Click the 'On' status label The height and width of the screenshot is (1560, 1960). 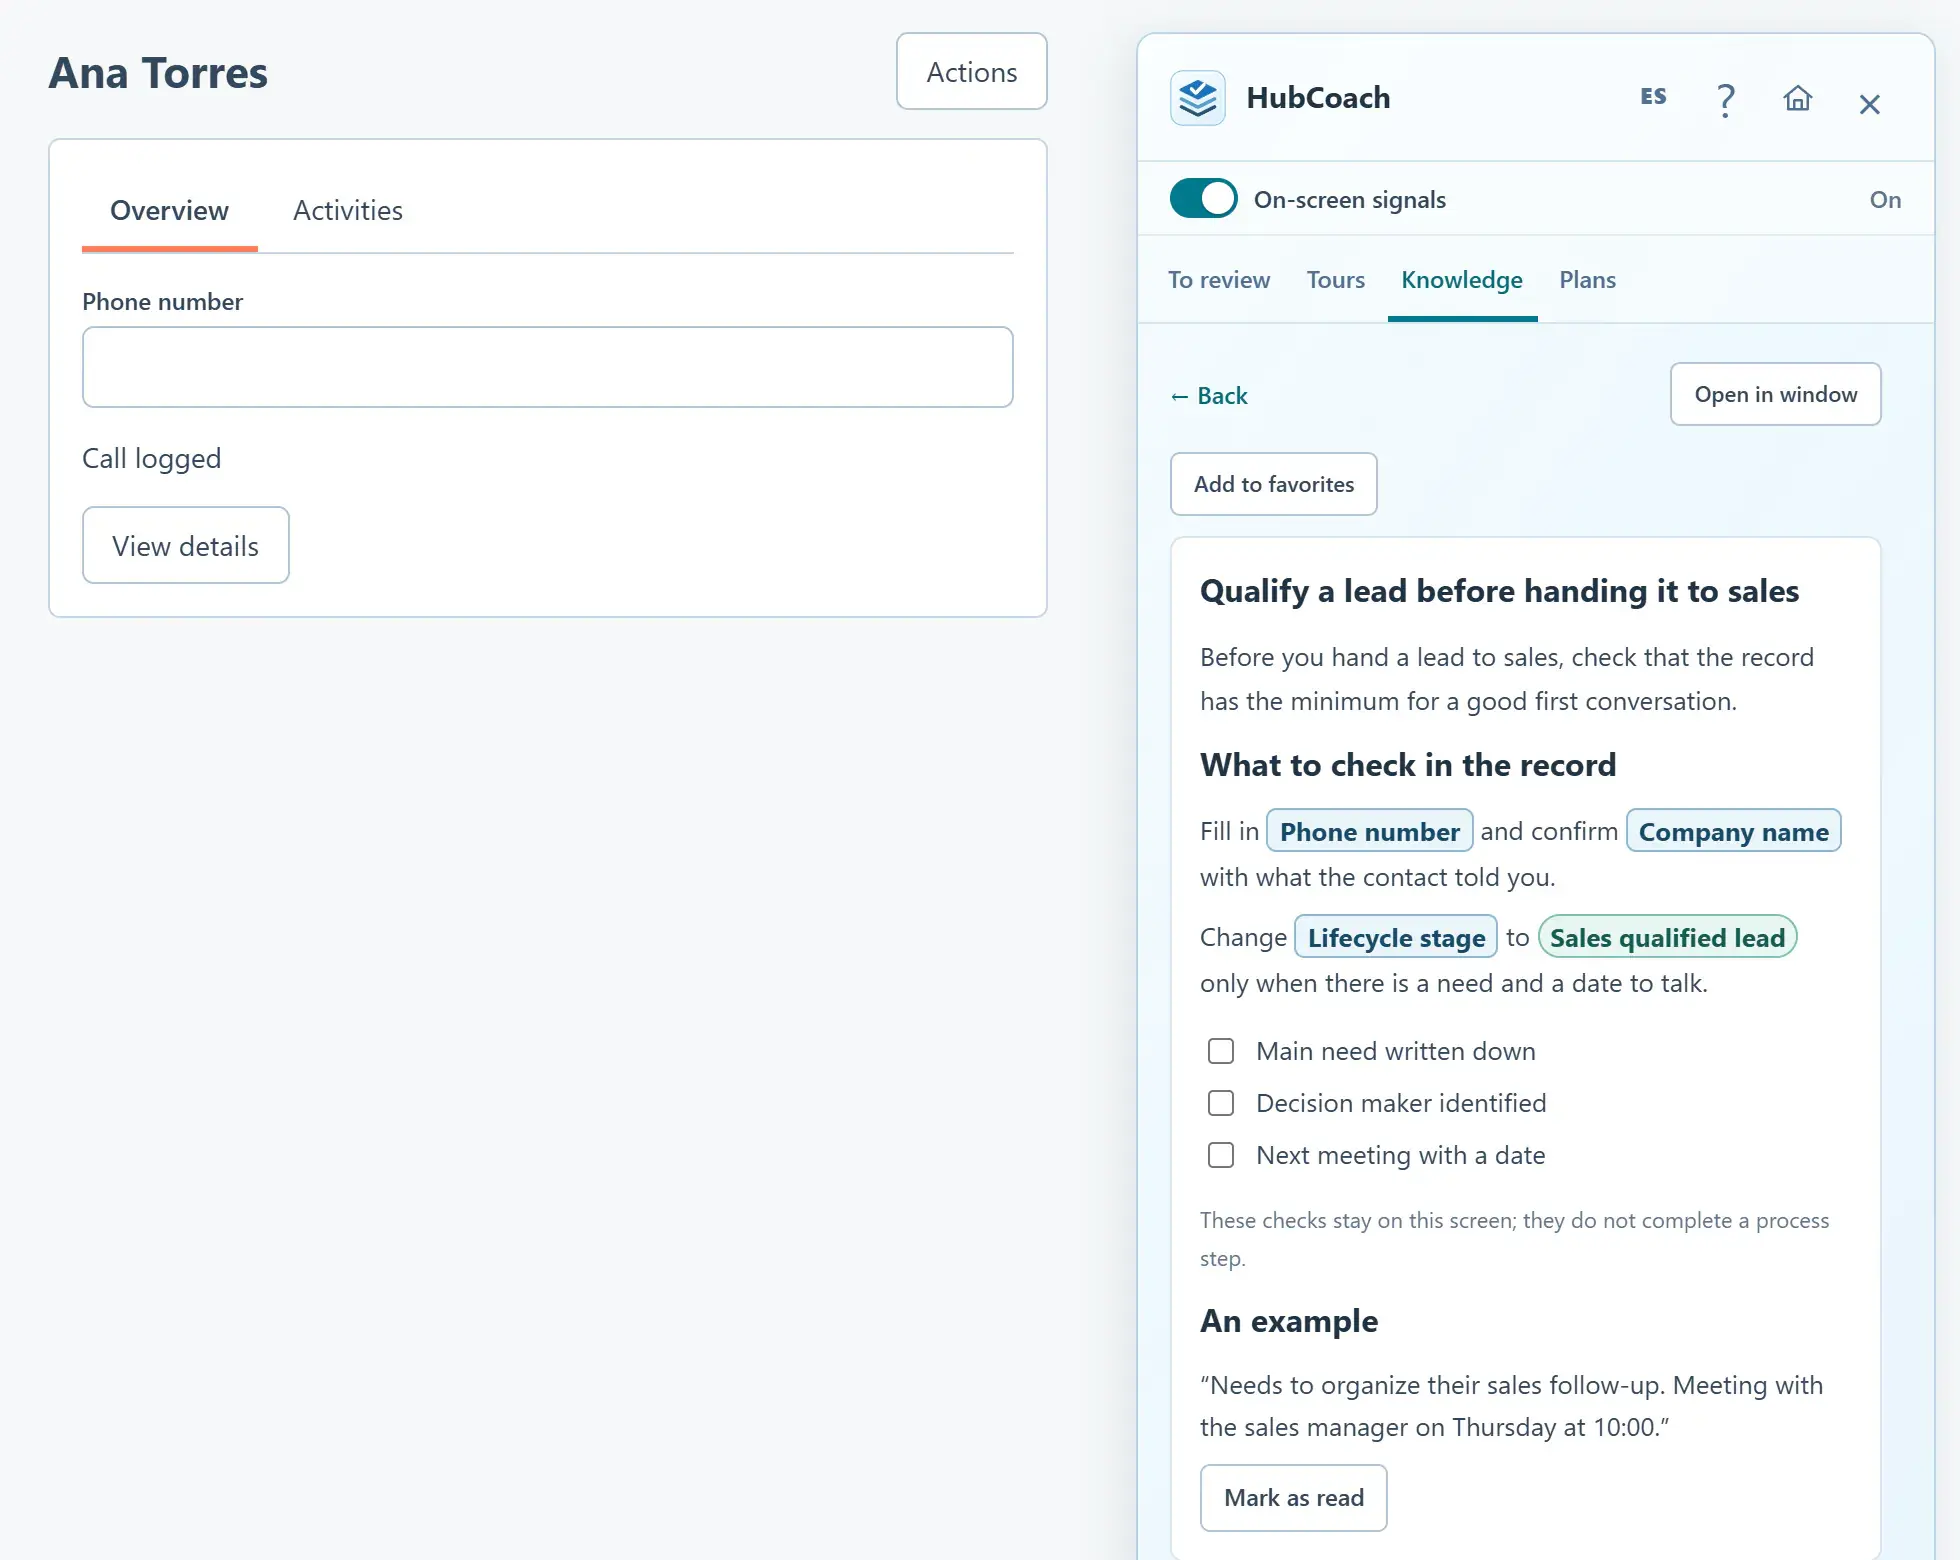click(x=1885, y=200)
